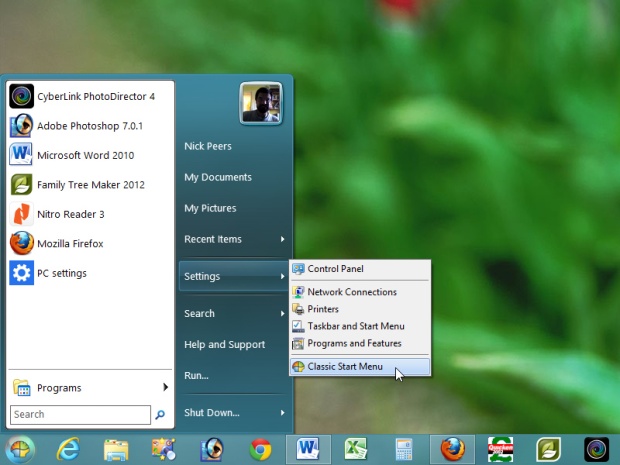
Task: Click the CyberLink PhotoDirector 4 icon in start menu
Action: tap(21, 96)
